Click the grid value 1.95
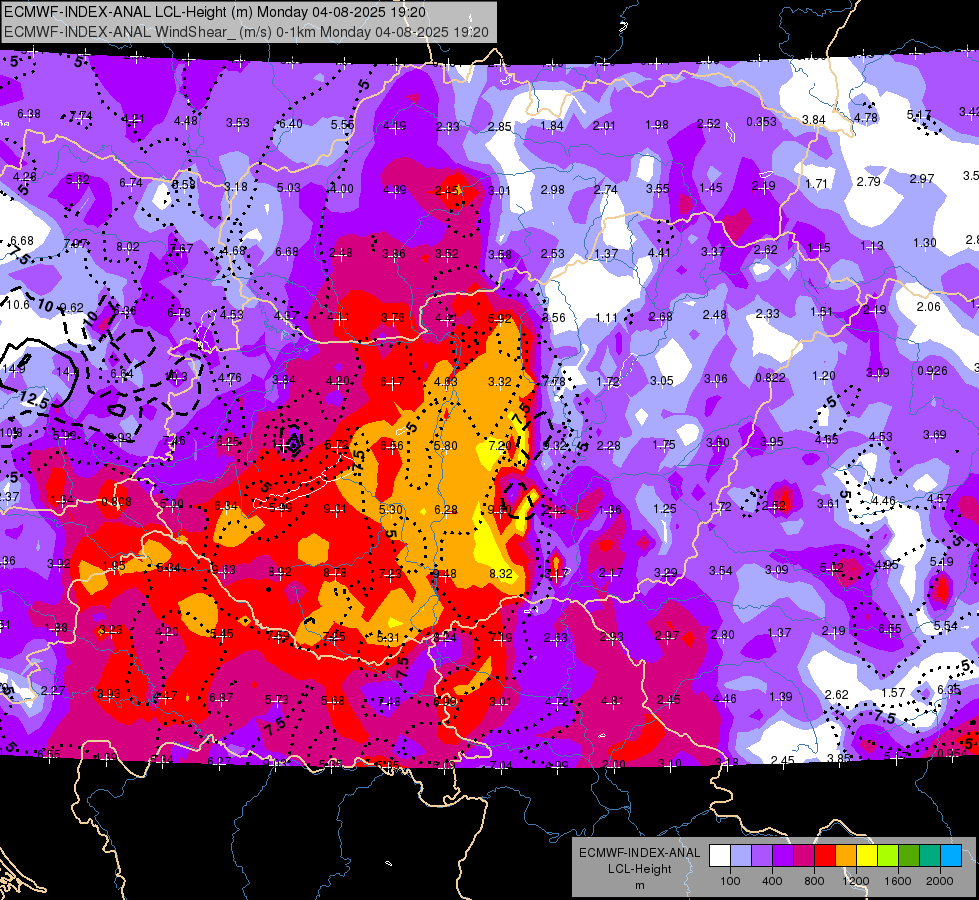Image resolution: width=979 pixels, height=900 pixels. point(114,566)
